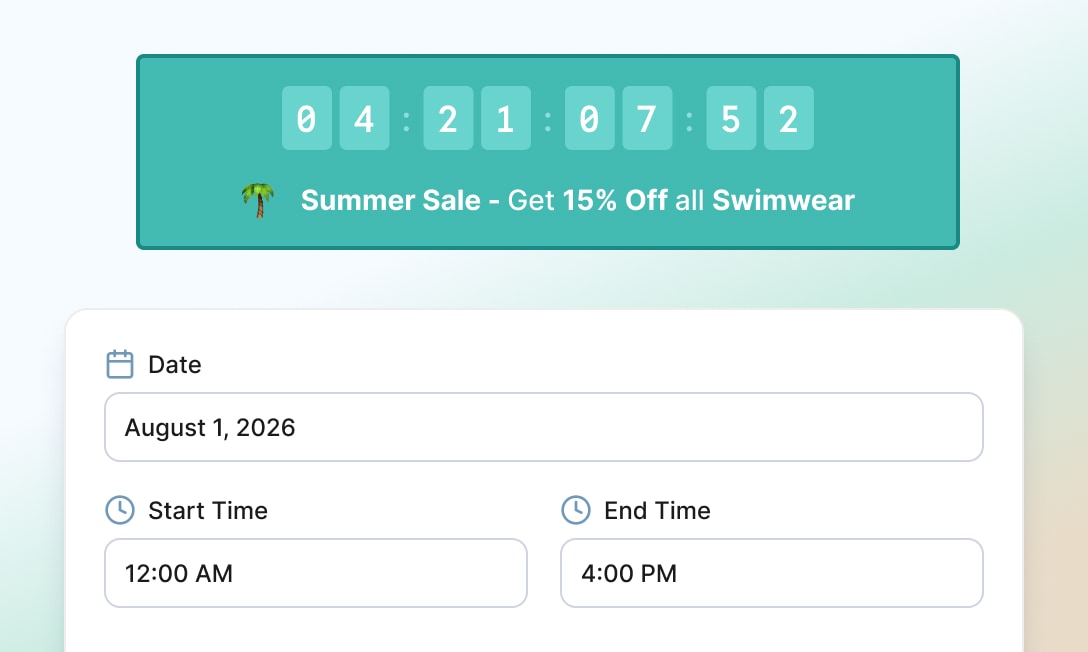The image size is (1088, 652).
Task: Click the digit tile showing 4 in the hours
Action: (x=365, y=118)
